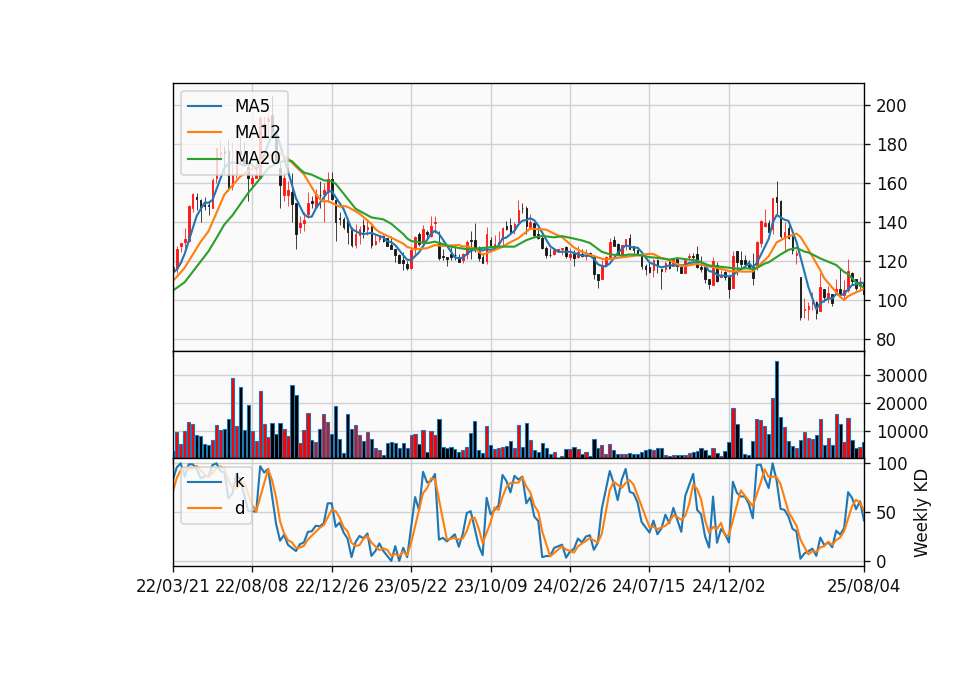Click the 22/12/26 date label
This screenshot has width=960, height=690.
[x=332, y=586]
